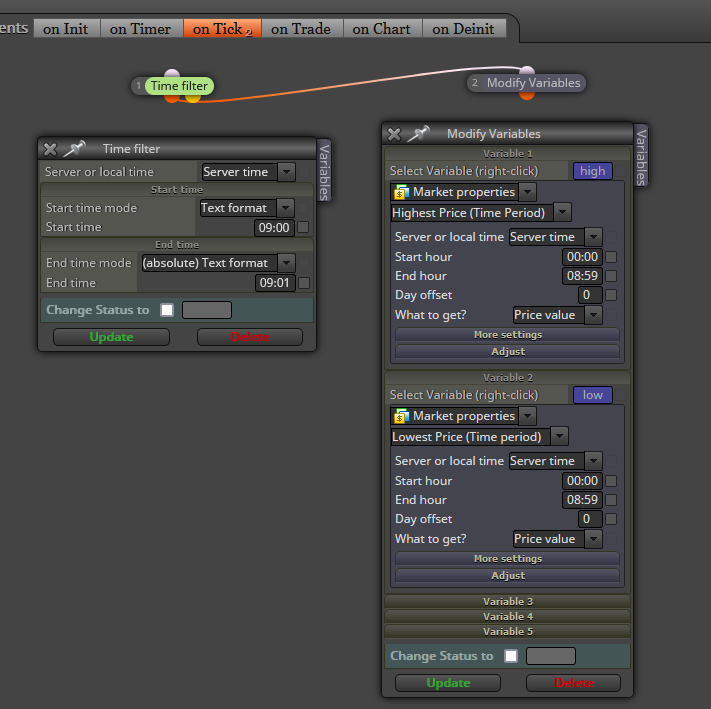
Task: Close the Modify Variables panel with the X icon
Action: [394, 134]
